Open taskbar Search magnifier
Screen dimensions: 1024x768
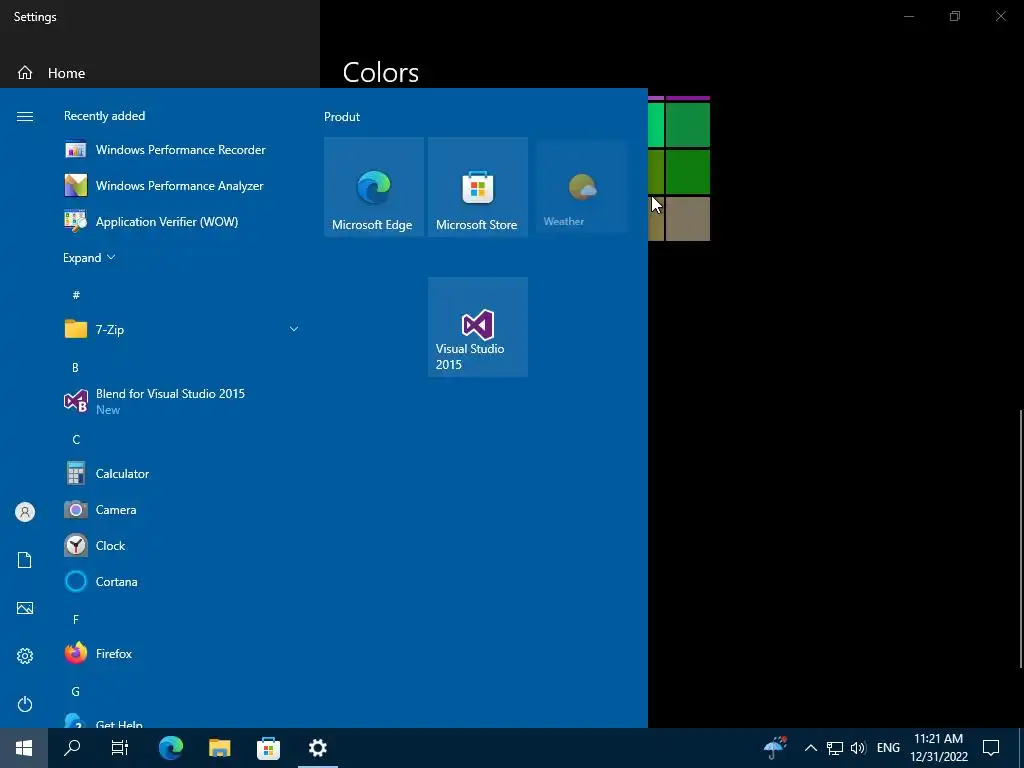click(x=72, y=748)
